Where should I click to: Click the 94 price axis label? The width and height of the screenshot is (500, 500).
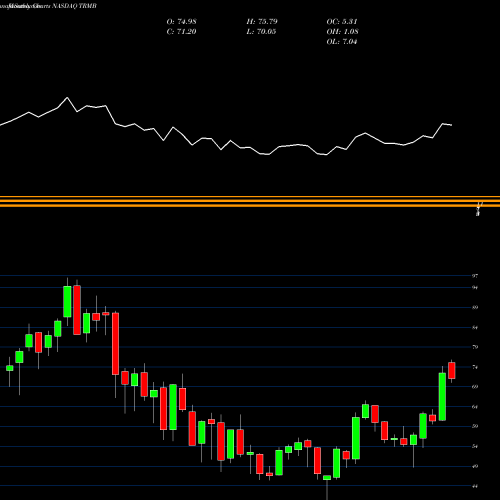[475, 287]
